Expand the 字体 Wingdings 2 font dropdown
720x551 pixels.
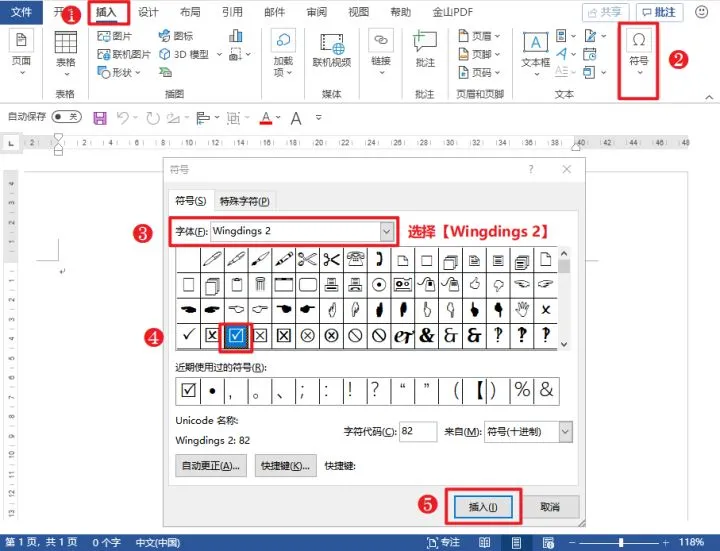click(x=387, y=231)
